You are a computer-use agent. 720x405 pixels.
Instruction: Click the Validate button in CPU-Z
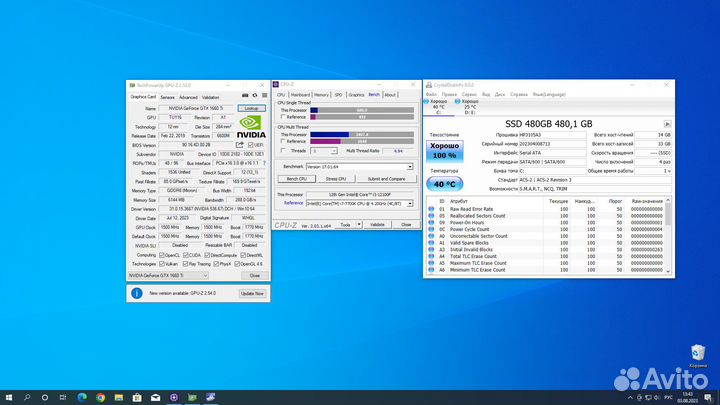click(377, 225)
